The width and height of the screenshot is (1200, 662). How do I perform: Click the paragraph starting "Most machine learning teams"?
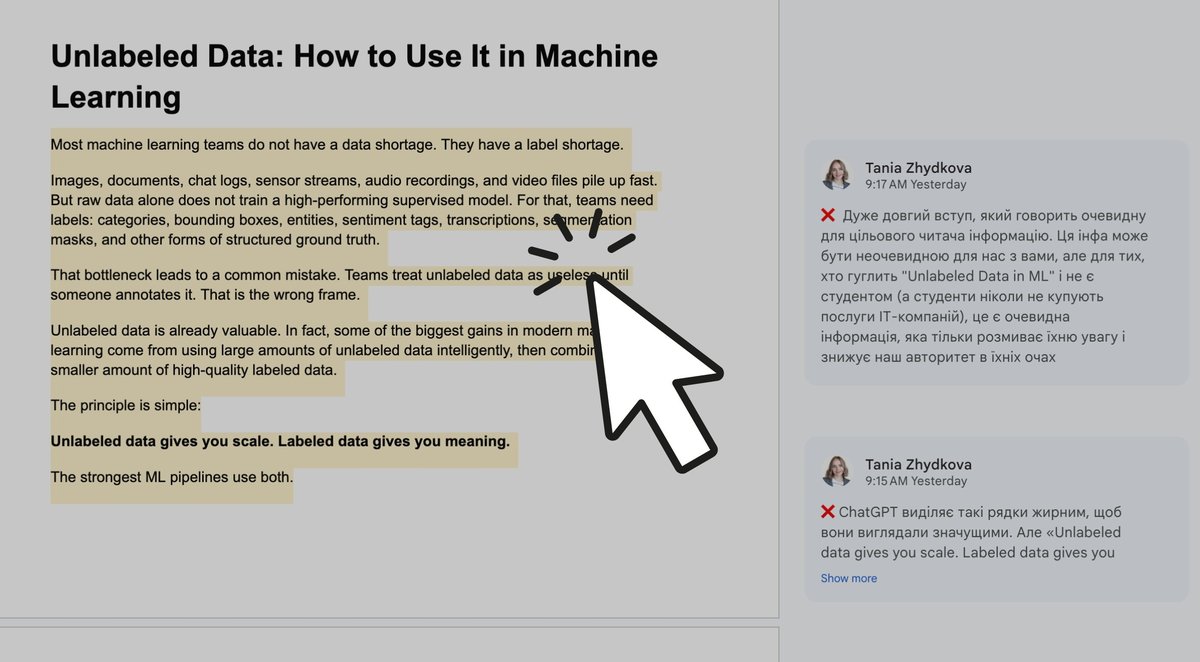pyautogui.click(x=337, y=145)
